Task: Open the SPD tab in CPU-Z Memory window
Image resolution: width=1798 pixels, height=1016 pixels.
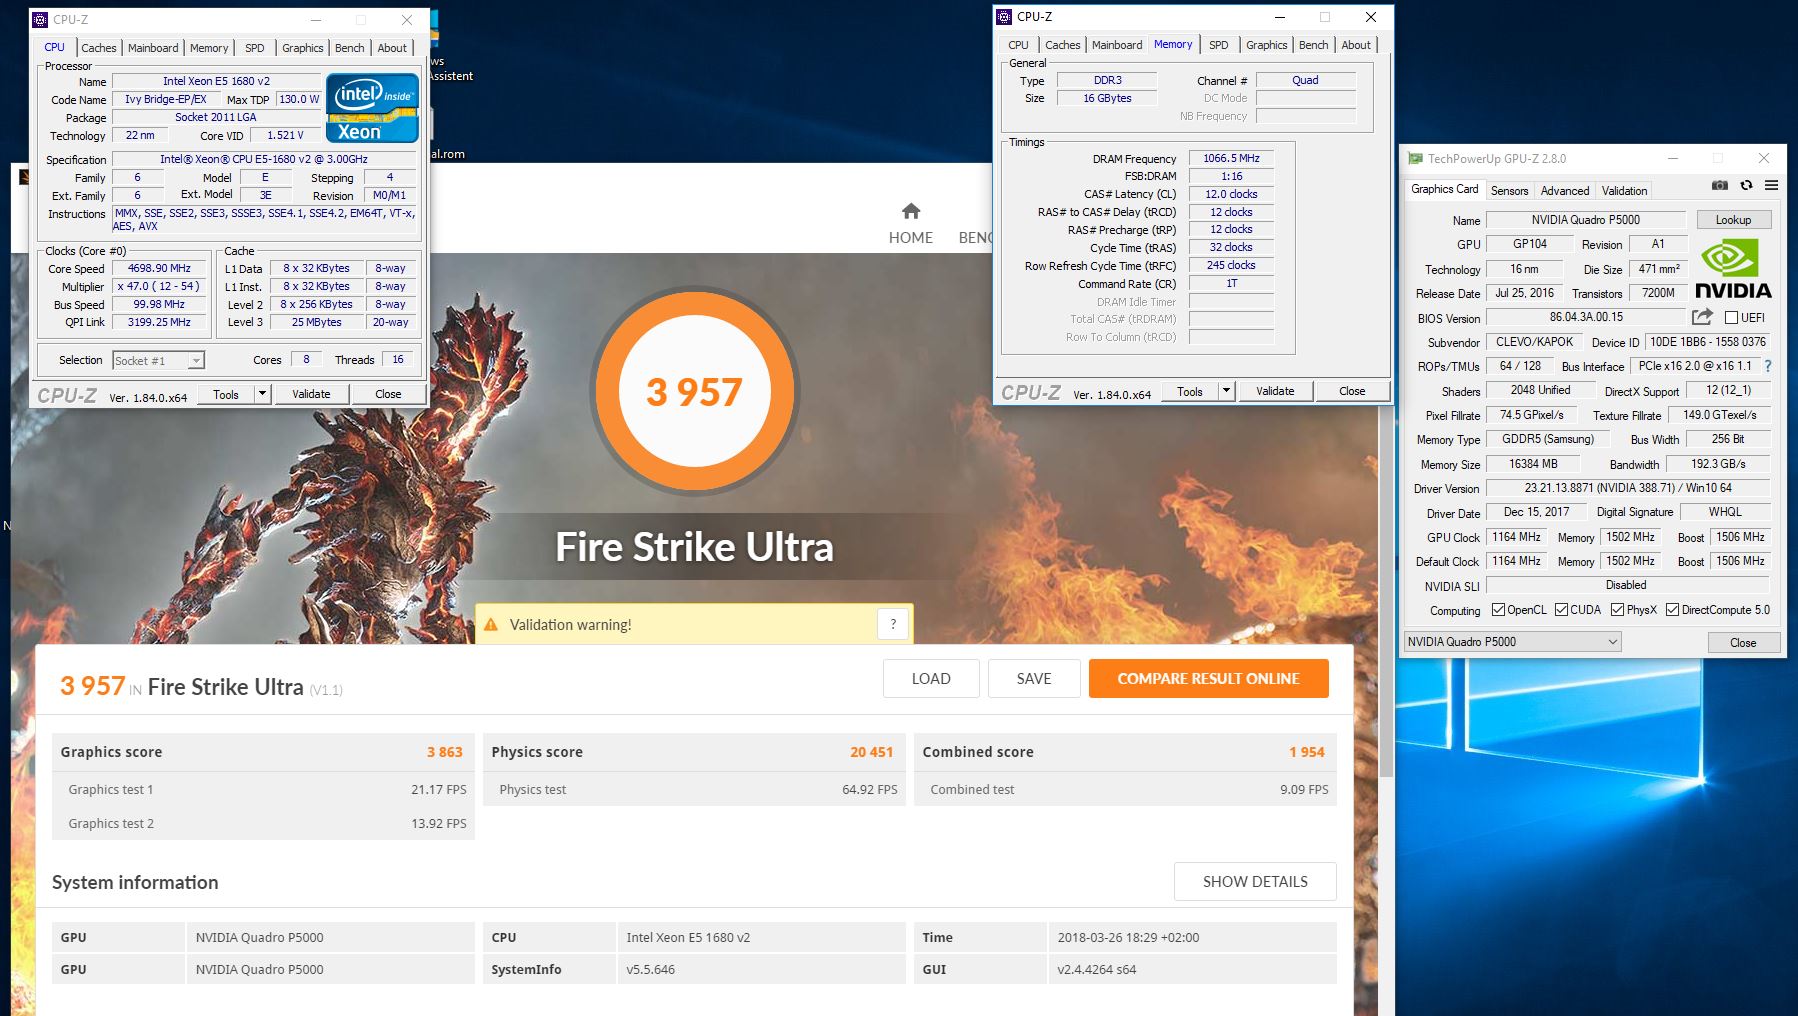Action: click(x=1219, y=45)
